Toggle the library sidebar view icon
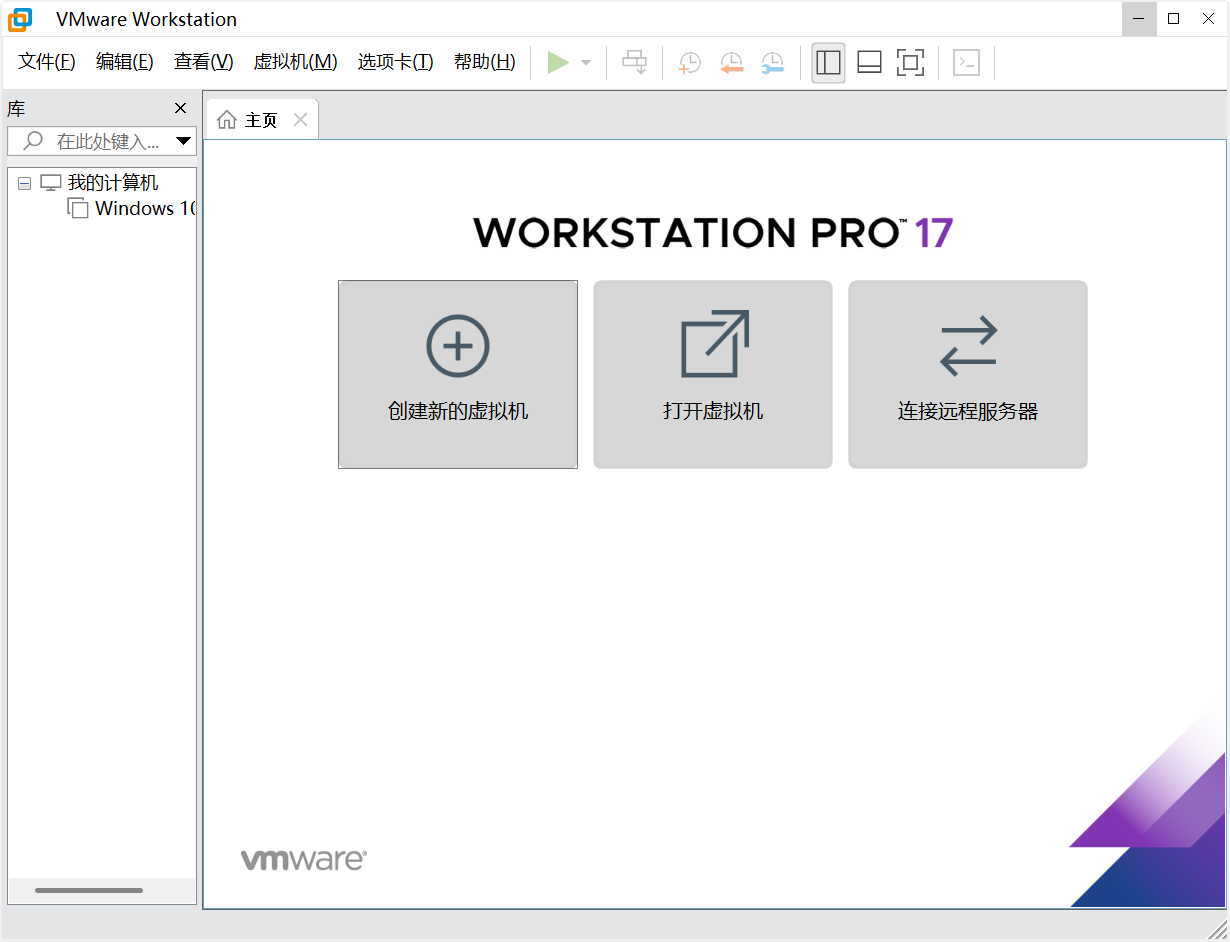Viewport: 1230px width, 942px height. coord(828,63)
